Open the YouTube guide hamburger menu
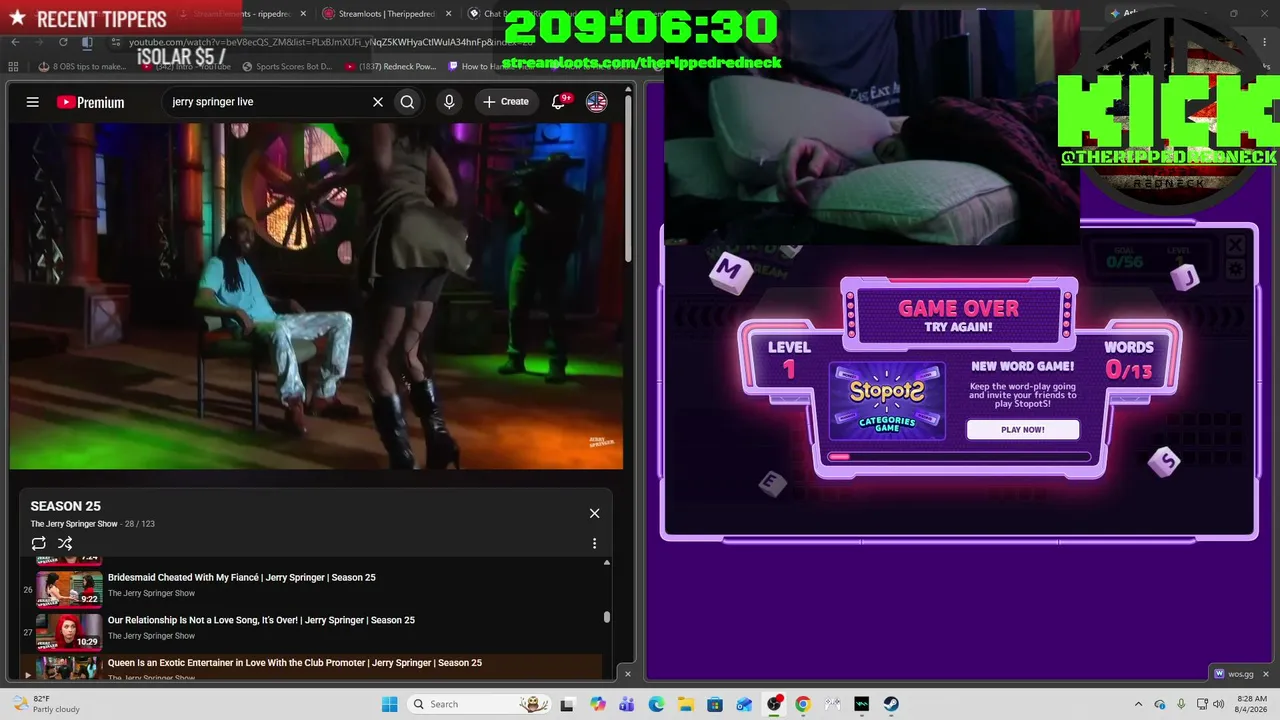The image size is (1280, 720). click(33, 102)
